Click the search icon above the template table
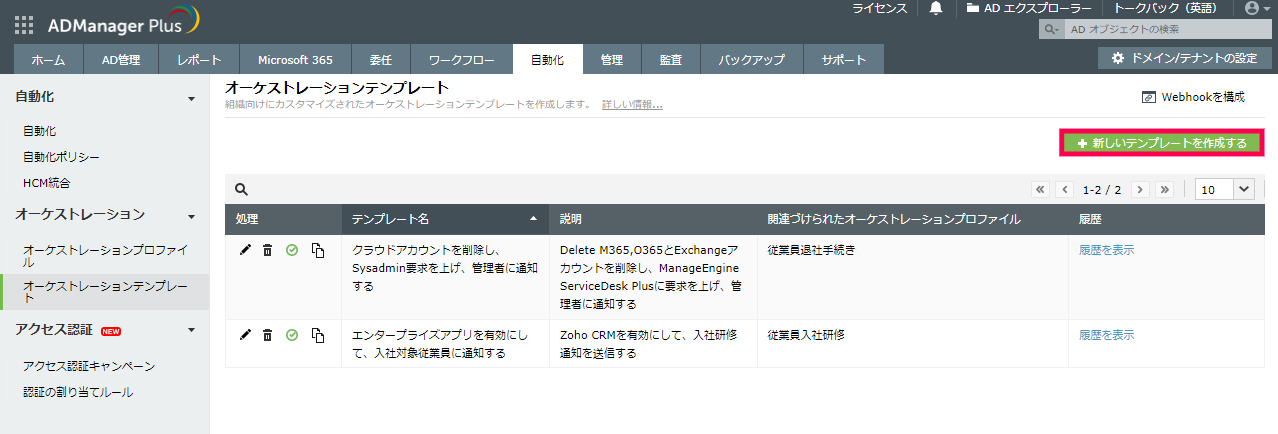 (241, 188)
